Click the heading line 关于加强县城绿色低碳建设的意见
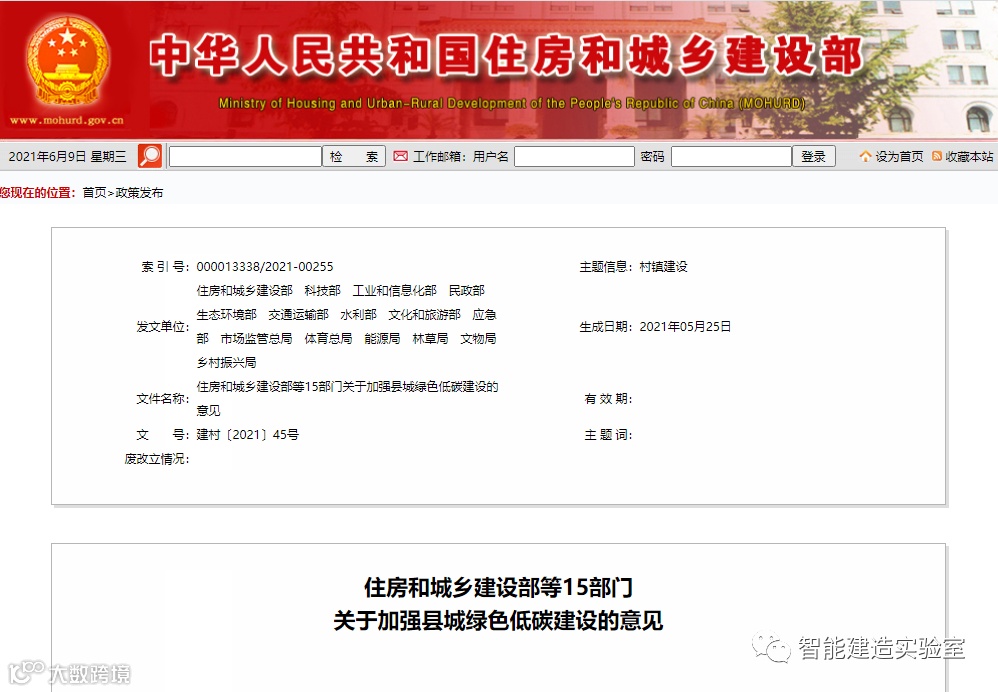 coord(498,620)
